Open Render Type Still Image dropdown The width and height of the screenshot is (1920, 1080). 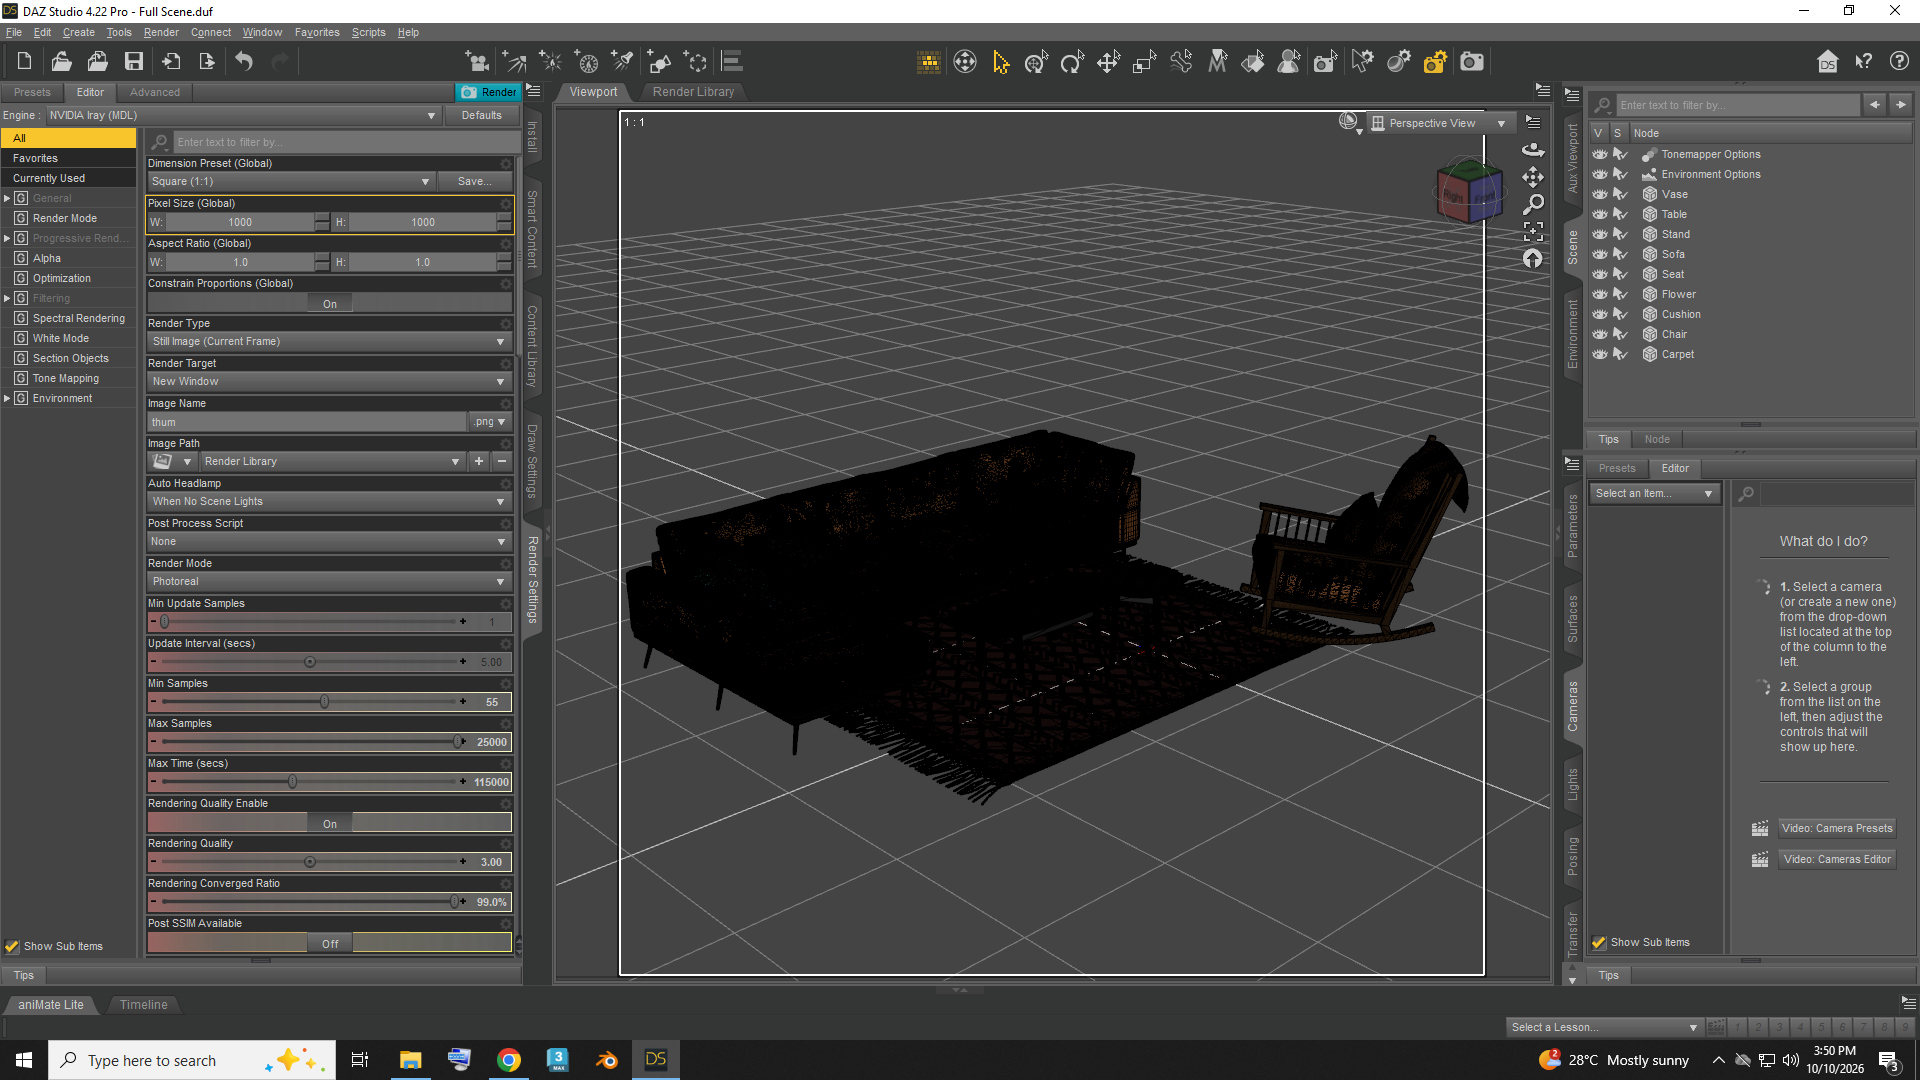(329, 342)
